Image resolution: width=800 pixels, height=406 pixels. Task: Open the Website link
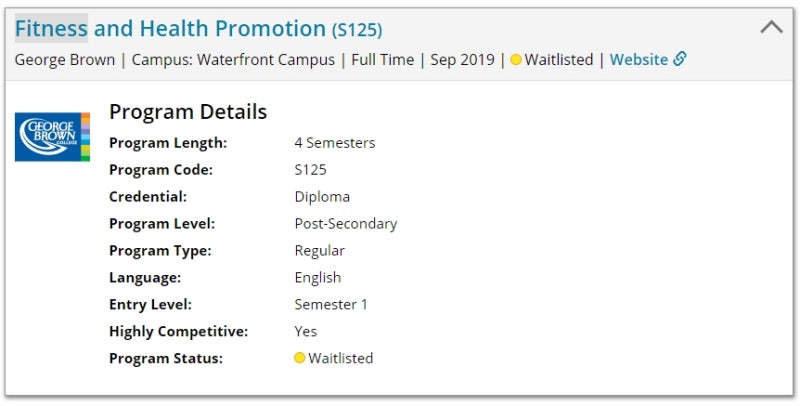(638, 60)
